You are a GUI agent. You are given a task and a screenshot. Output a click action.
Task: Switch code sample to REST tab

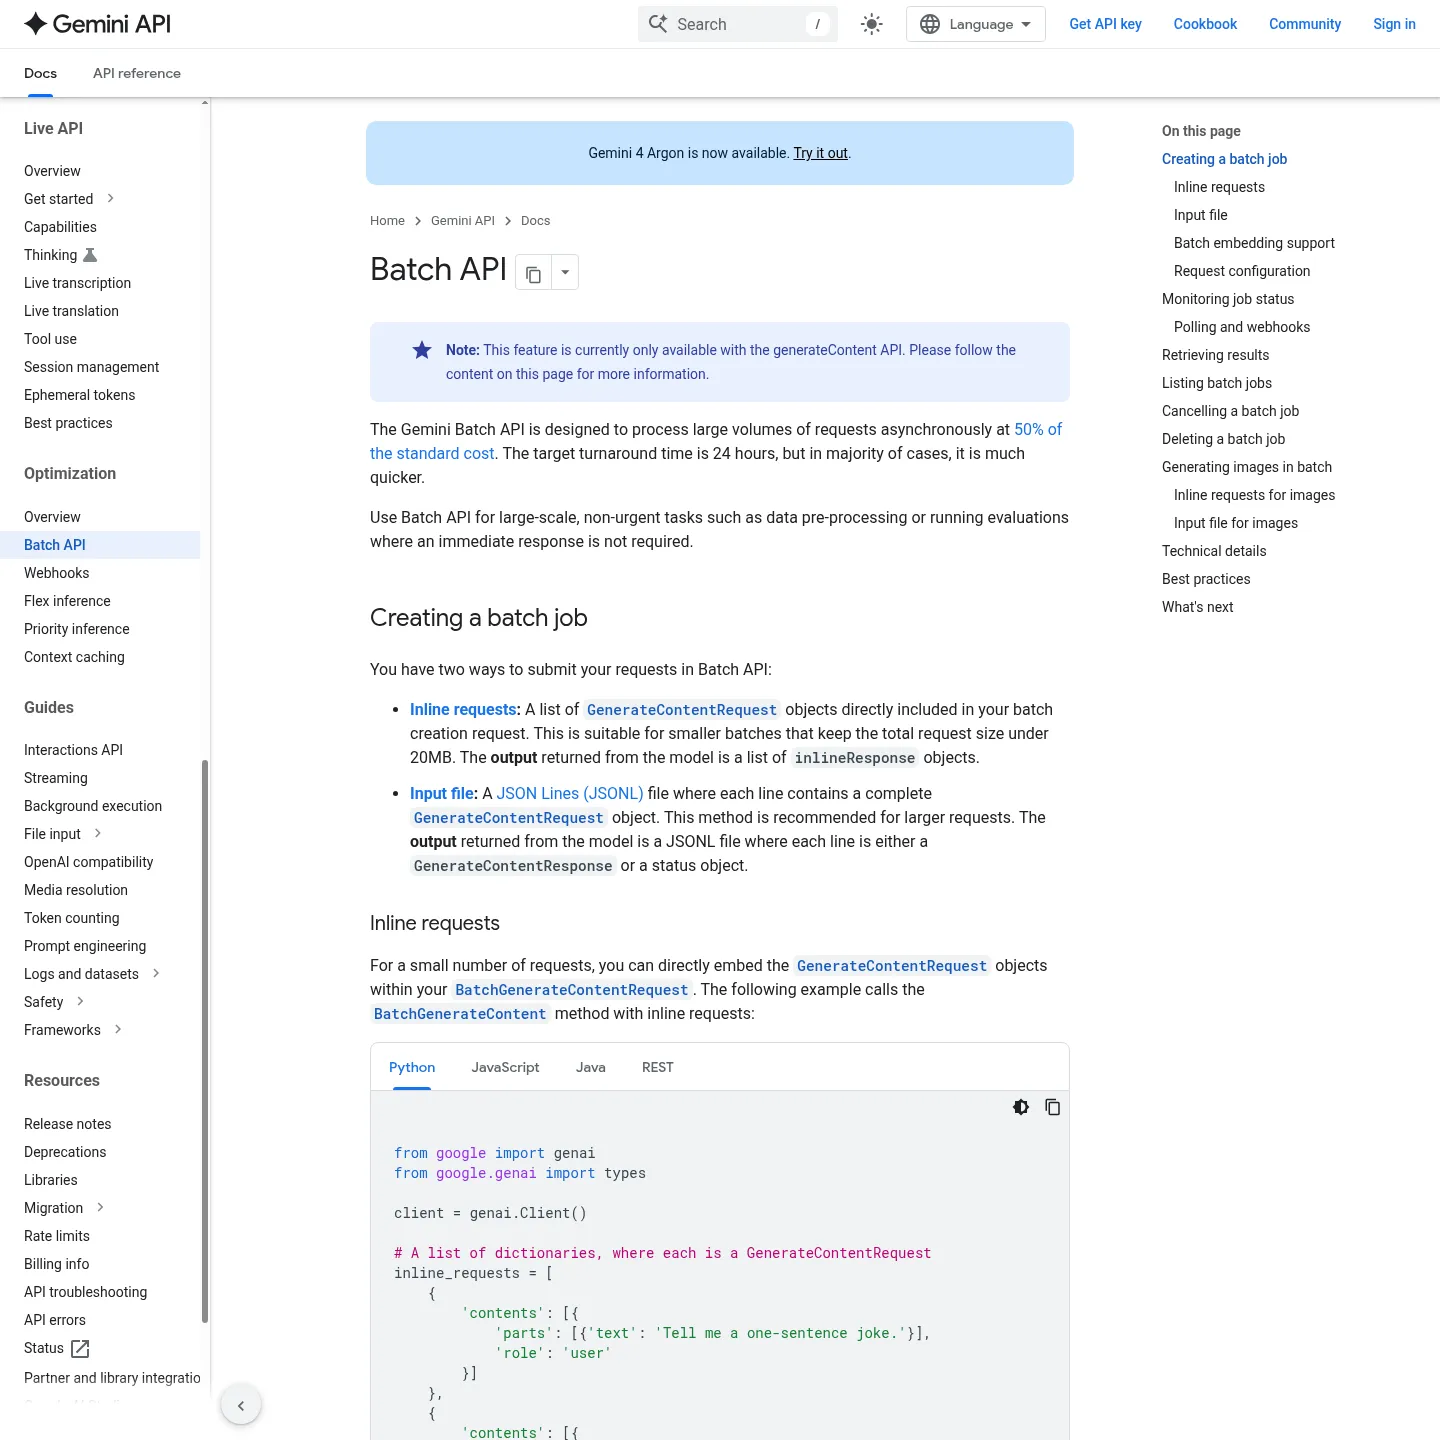click(658, 1067)
